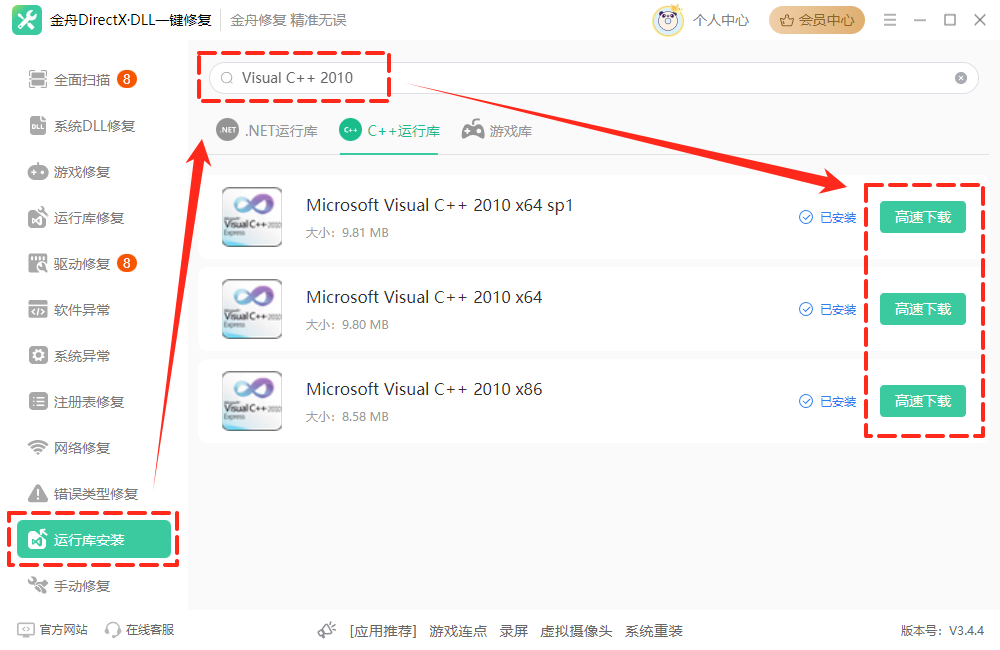The height and width of the screenshot is (650, 1000).
Task: Clear search box with X icon
Action: [x=961, y=78]
